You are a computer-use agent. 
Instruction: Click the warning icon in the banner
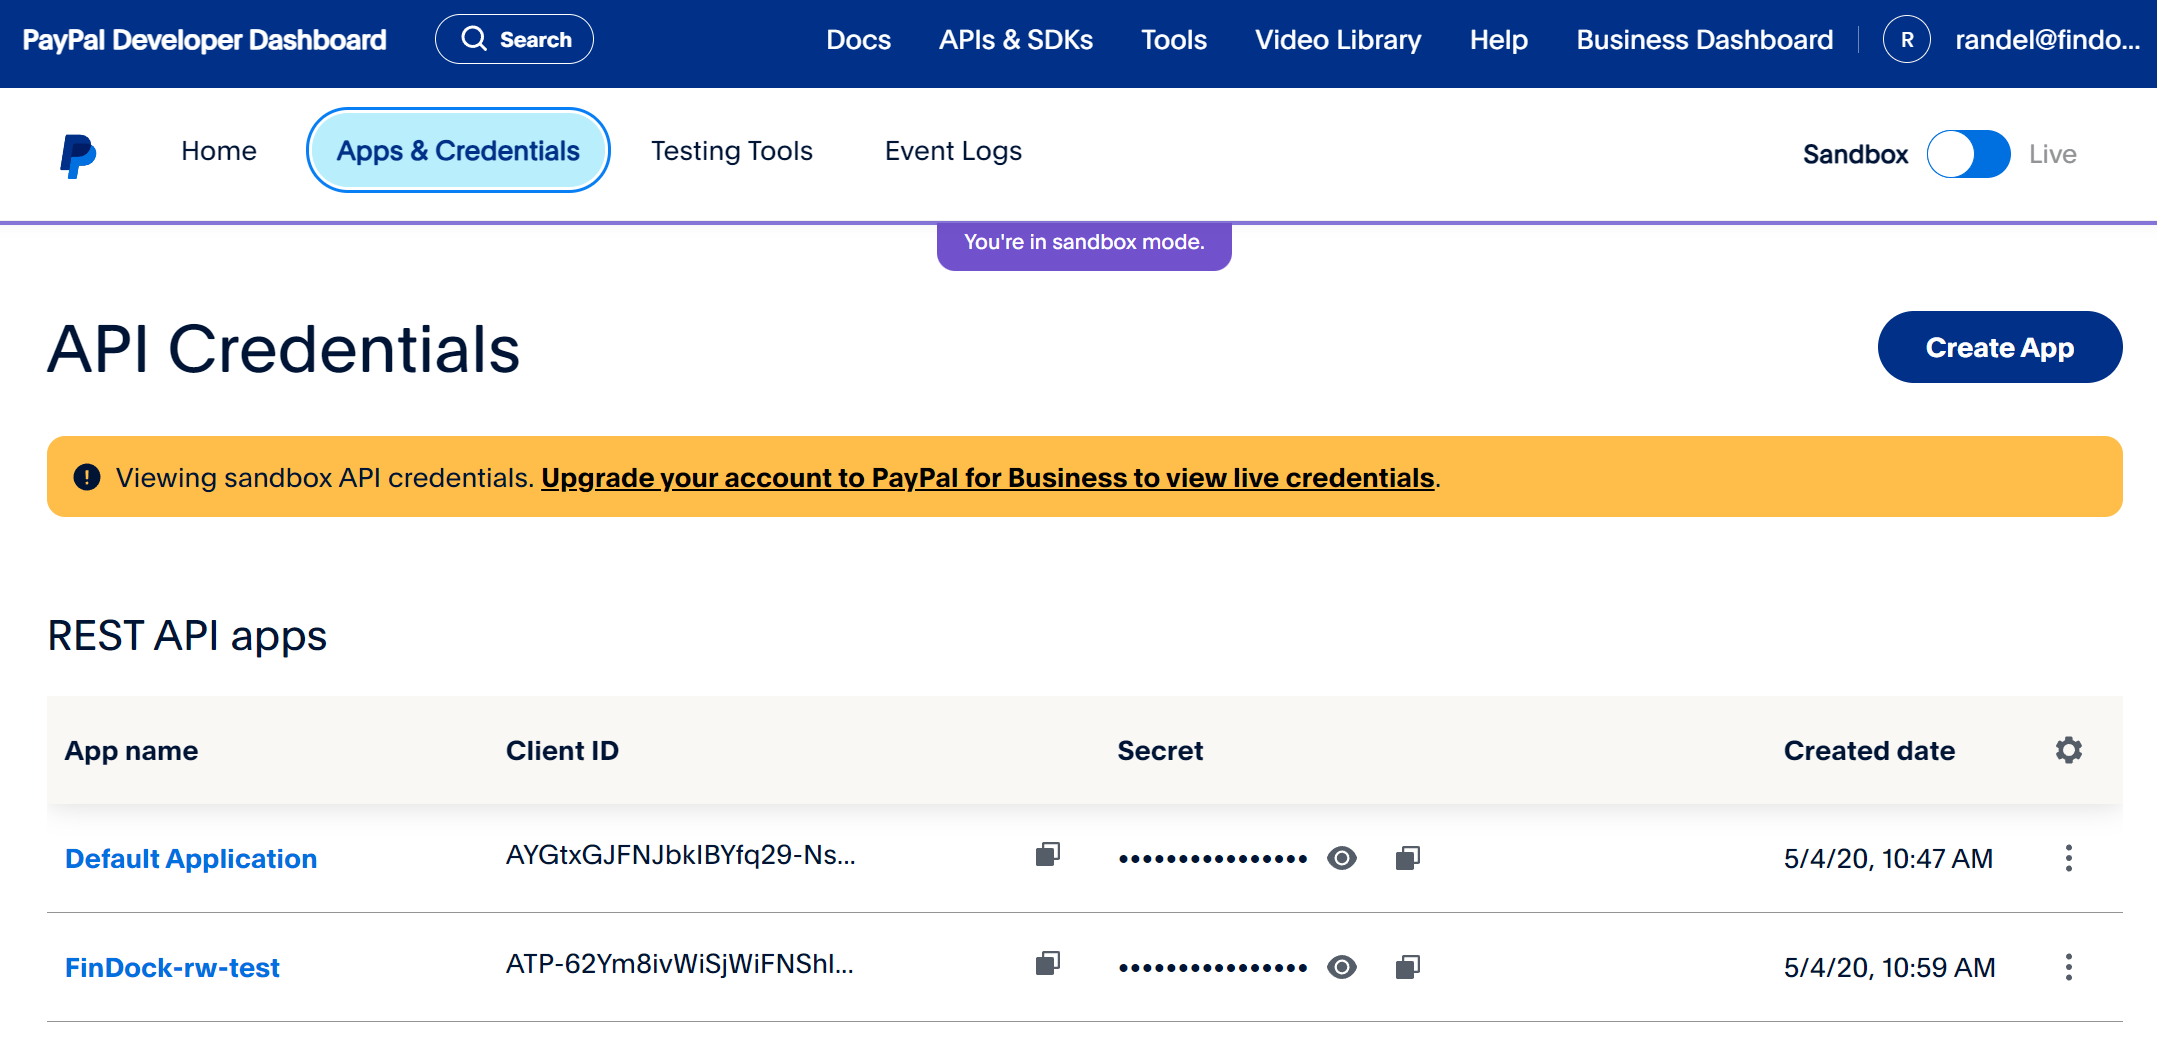[x=87, y=477]
